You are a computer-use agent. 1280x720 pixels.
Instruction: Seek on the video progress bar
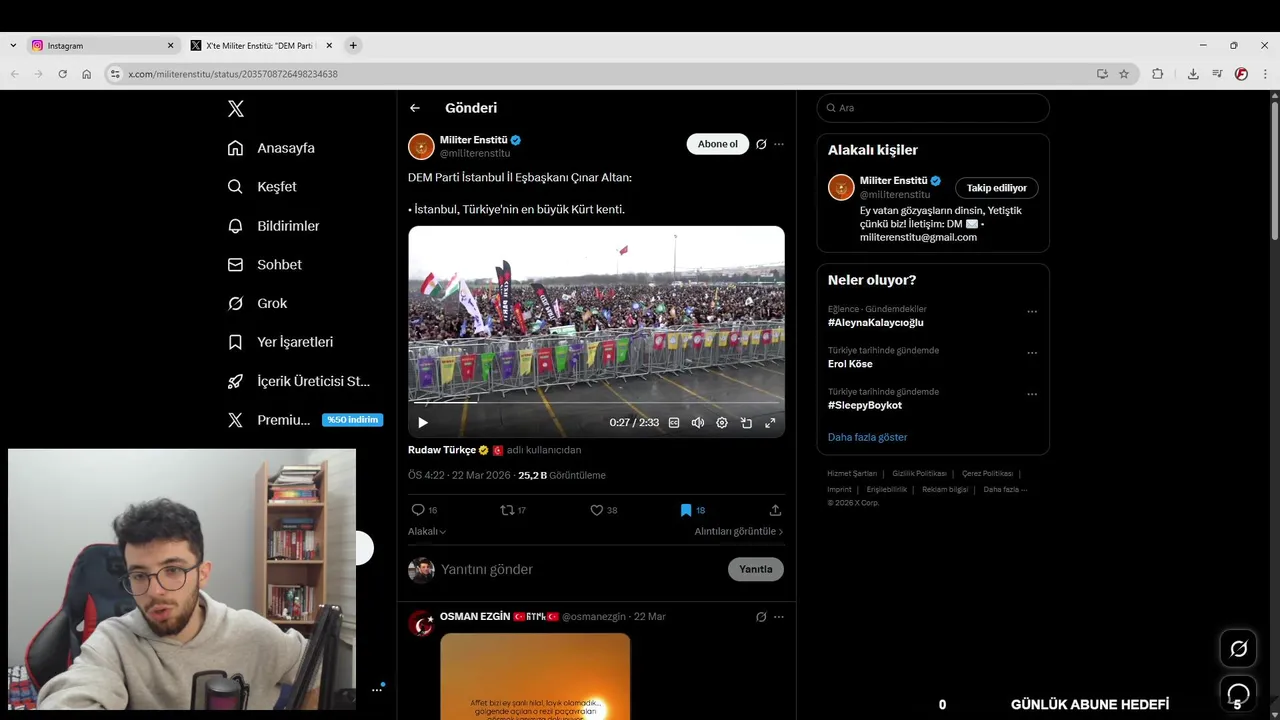pos(596,403)
